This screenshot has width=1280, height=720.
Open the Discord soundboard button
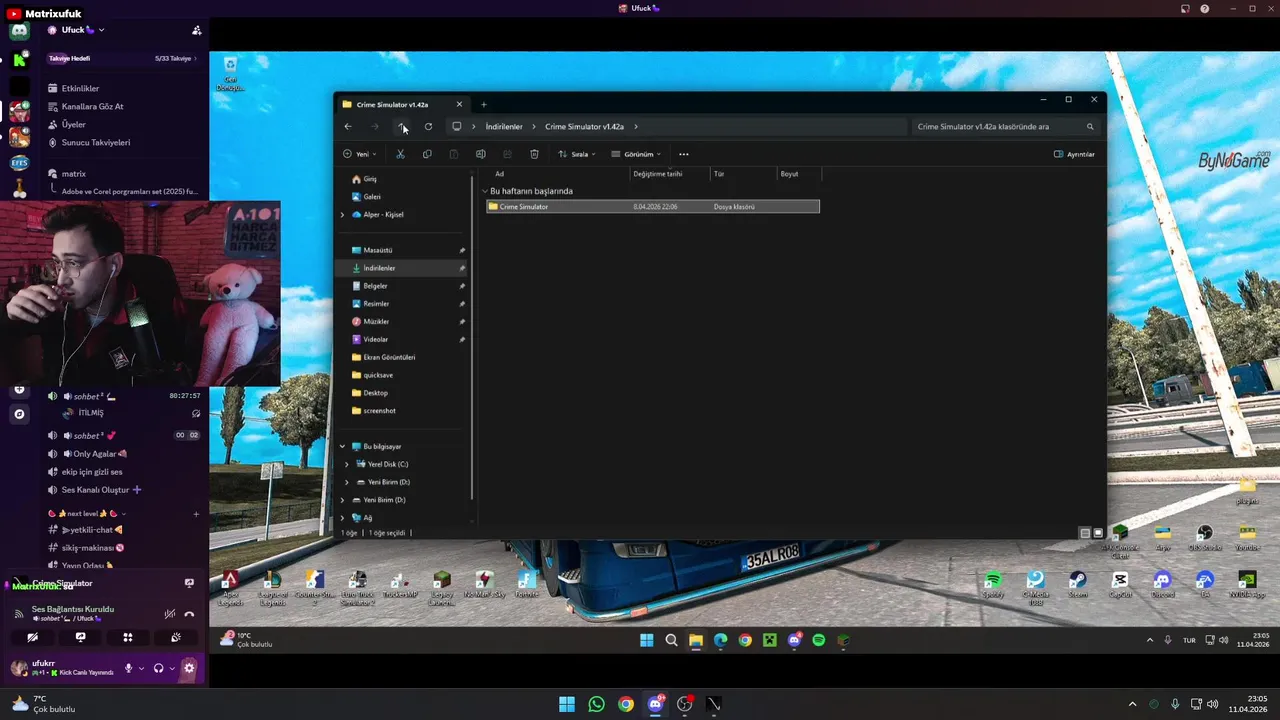click(176, 637)
